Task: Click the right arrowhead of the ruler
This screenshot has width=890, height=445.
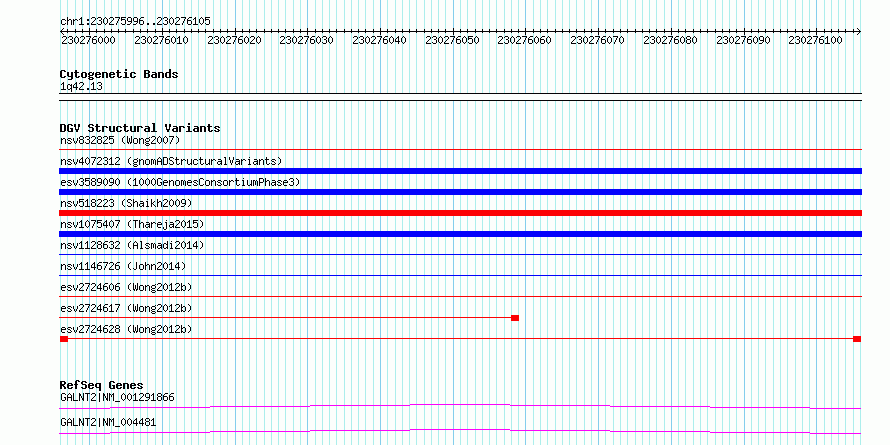Action: coord(858,32)
